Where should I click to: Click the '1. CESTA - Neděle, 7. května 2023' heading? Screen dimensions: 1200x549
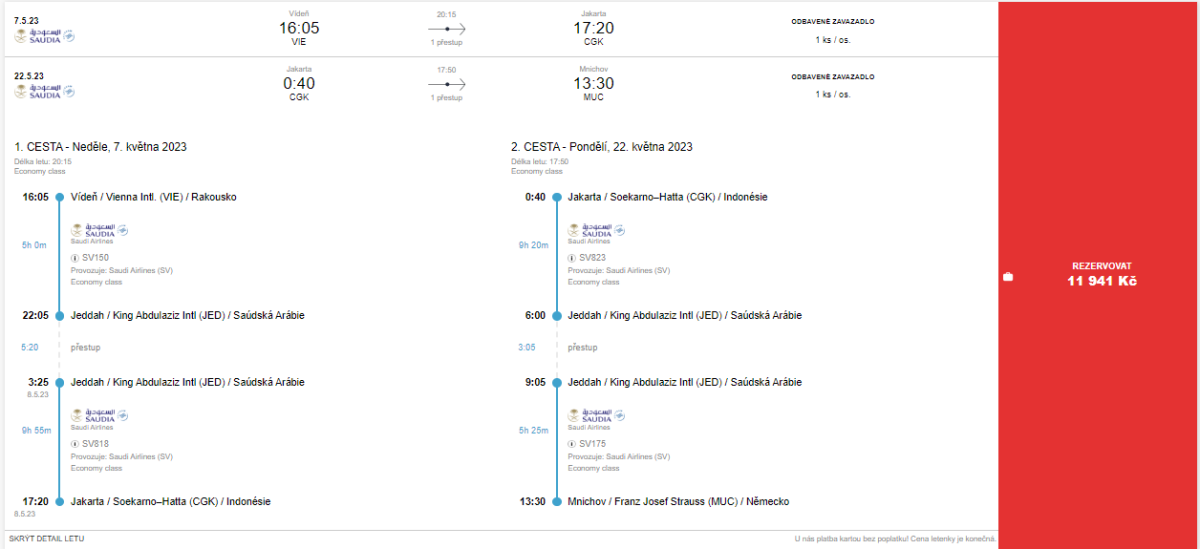(100, 147)
